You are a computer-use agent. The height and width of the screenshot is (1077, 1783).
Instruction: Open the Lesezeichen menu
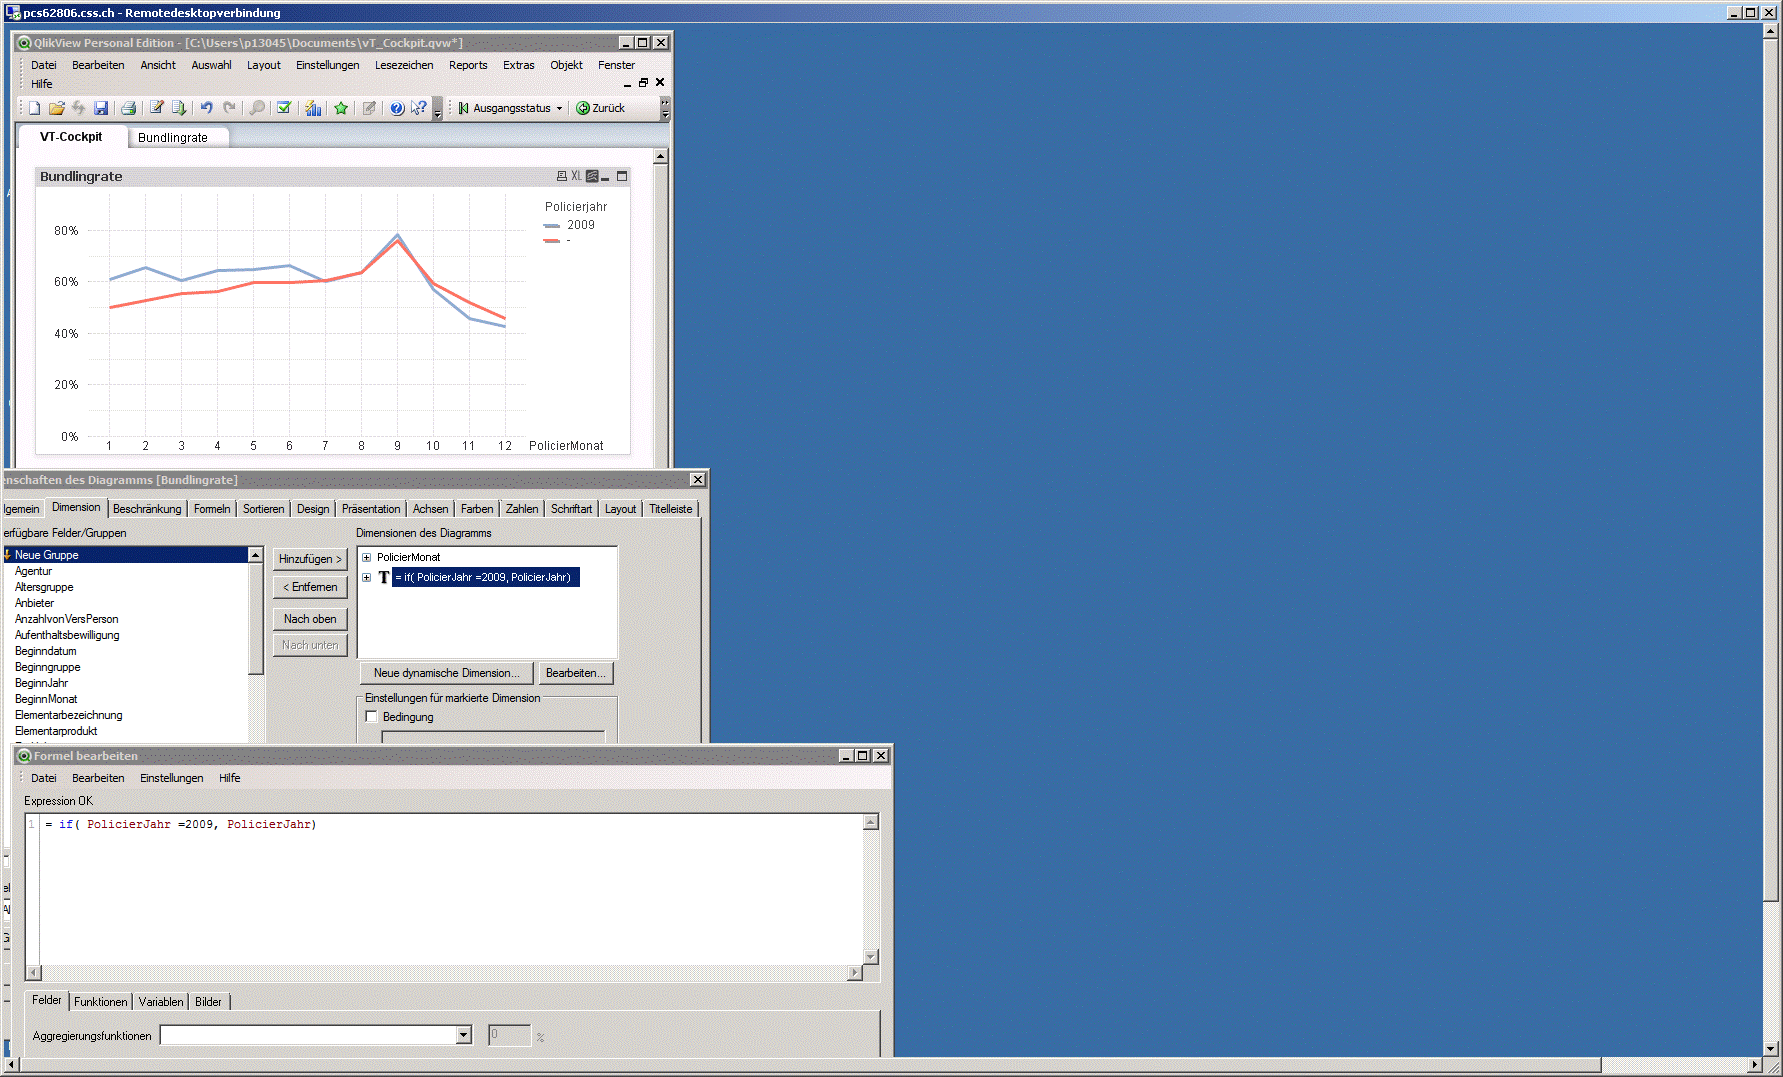pos(404,65)
